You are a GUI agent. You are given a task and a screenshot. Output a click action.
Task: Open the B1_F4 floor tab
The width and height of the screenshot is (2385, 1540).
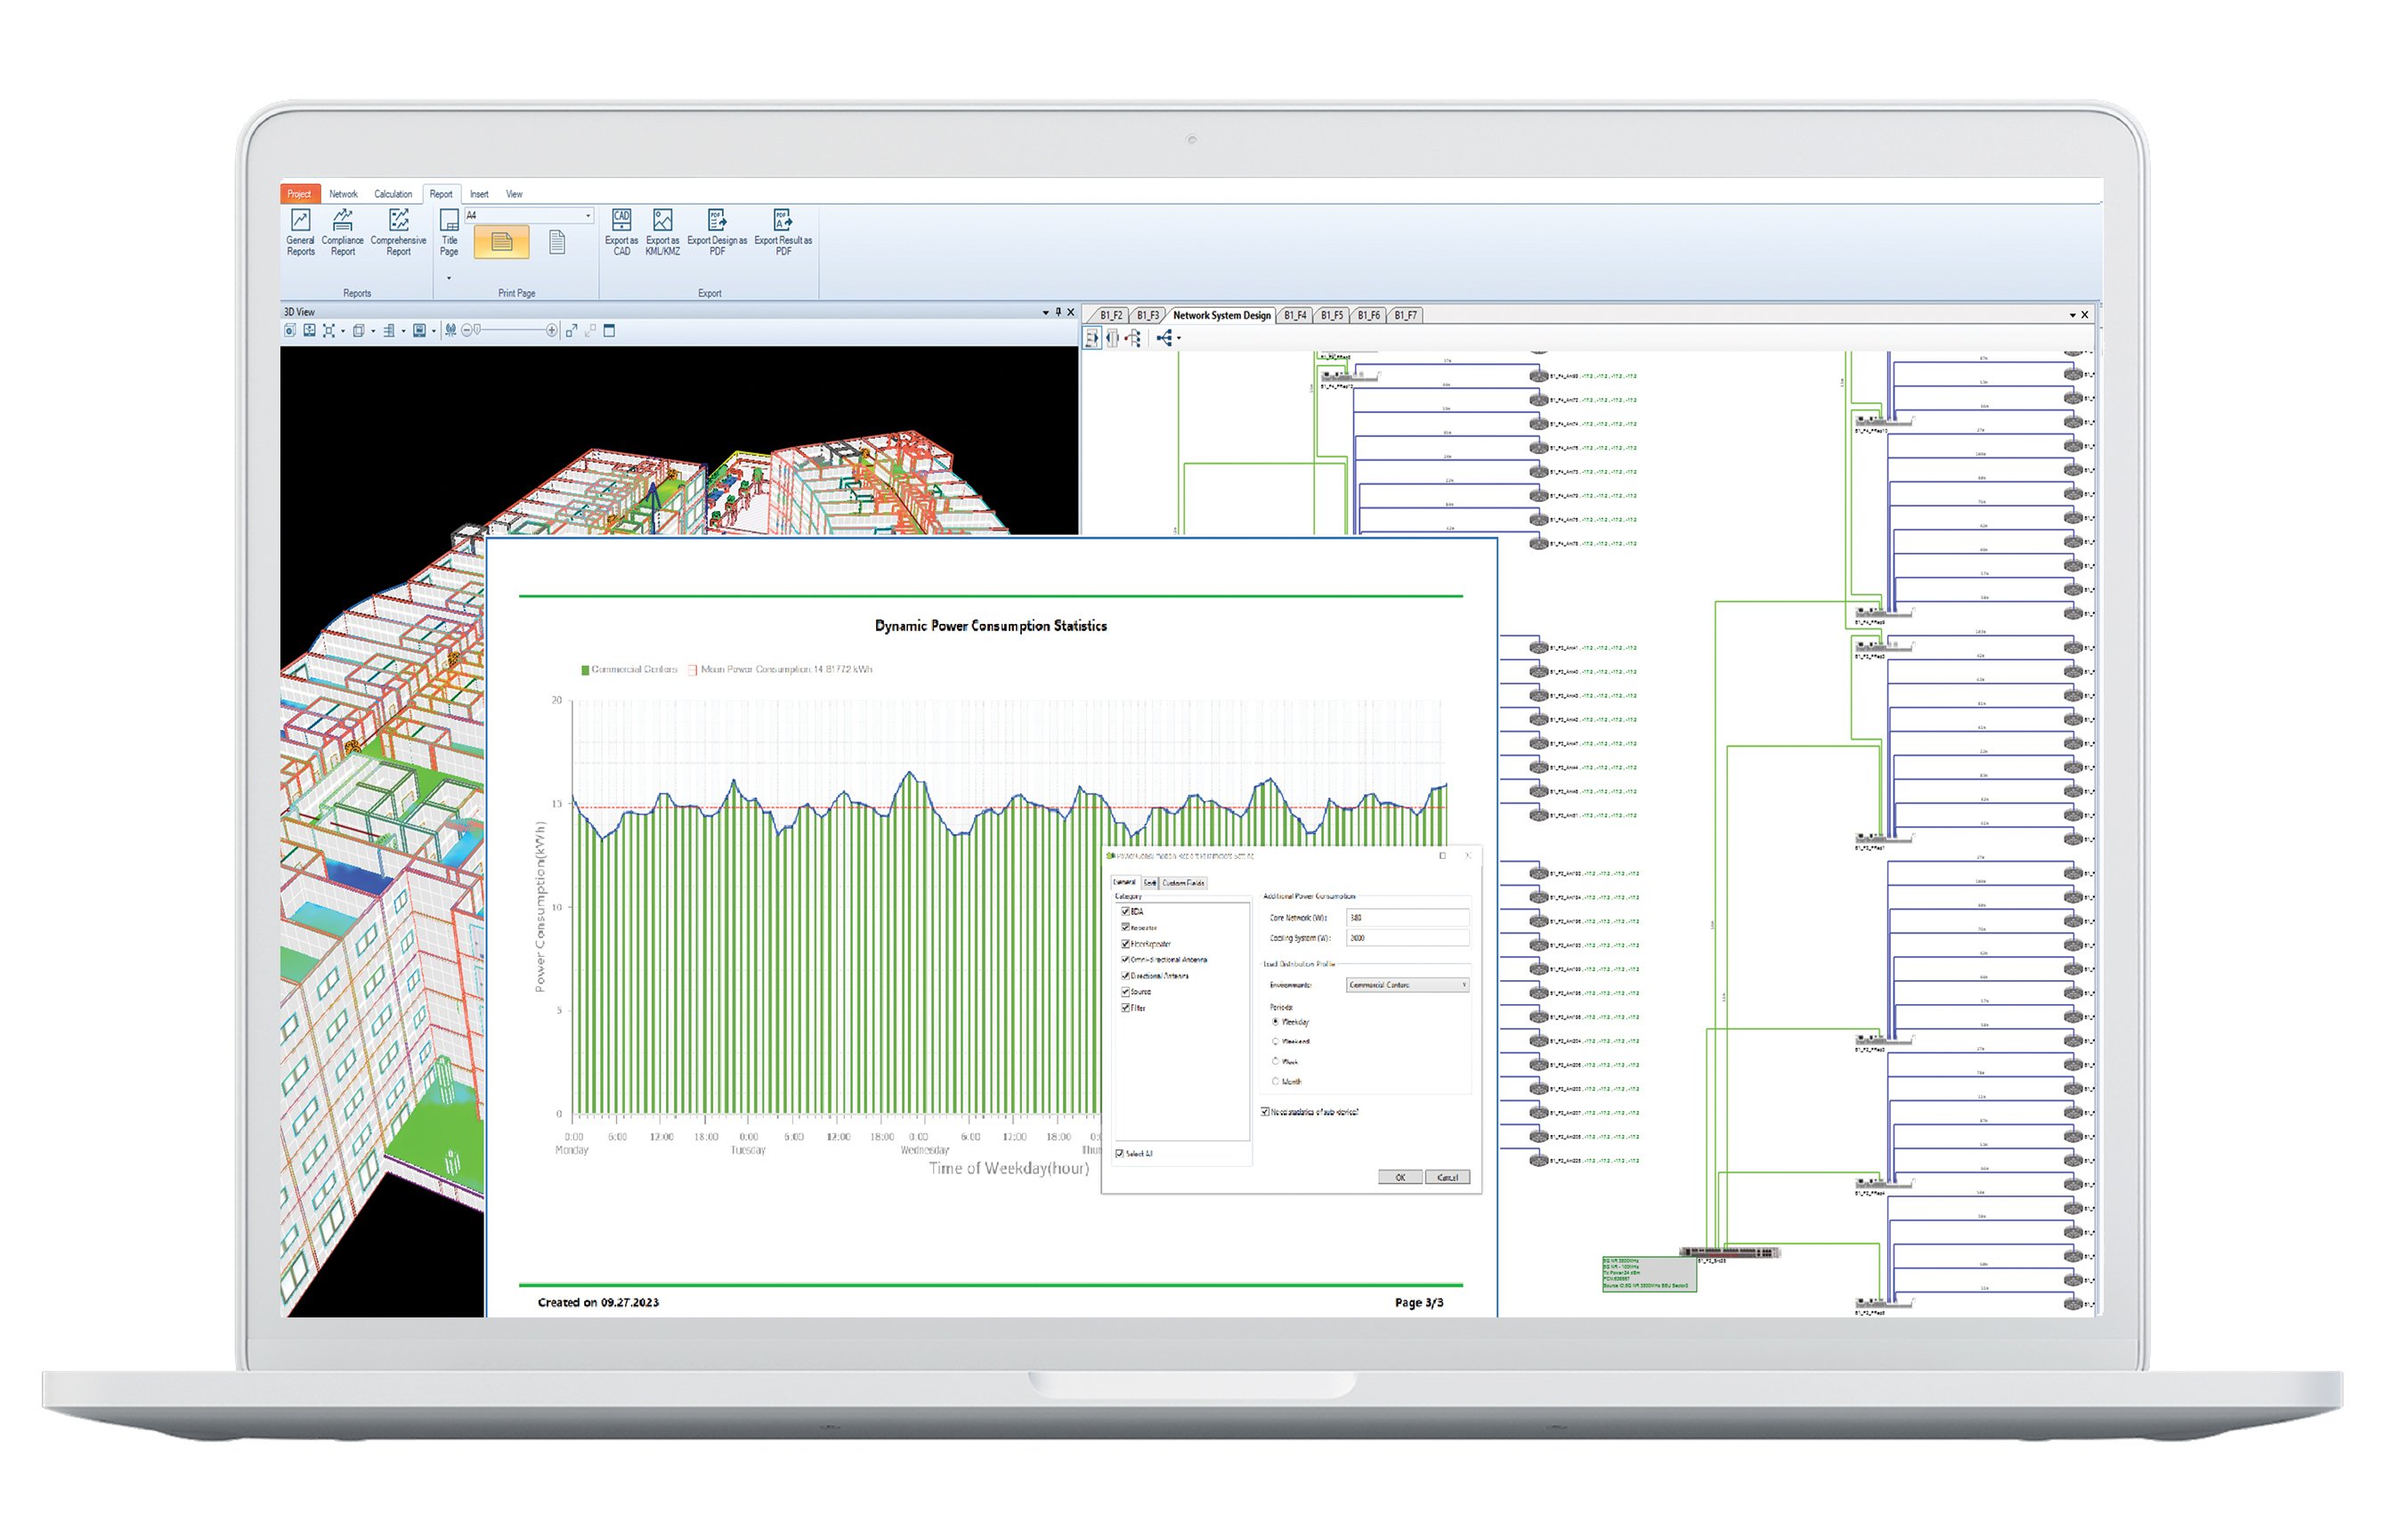pyautogui.click(x=1297, y=315)
